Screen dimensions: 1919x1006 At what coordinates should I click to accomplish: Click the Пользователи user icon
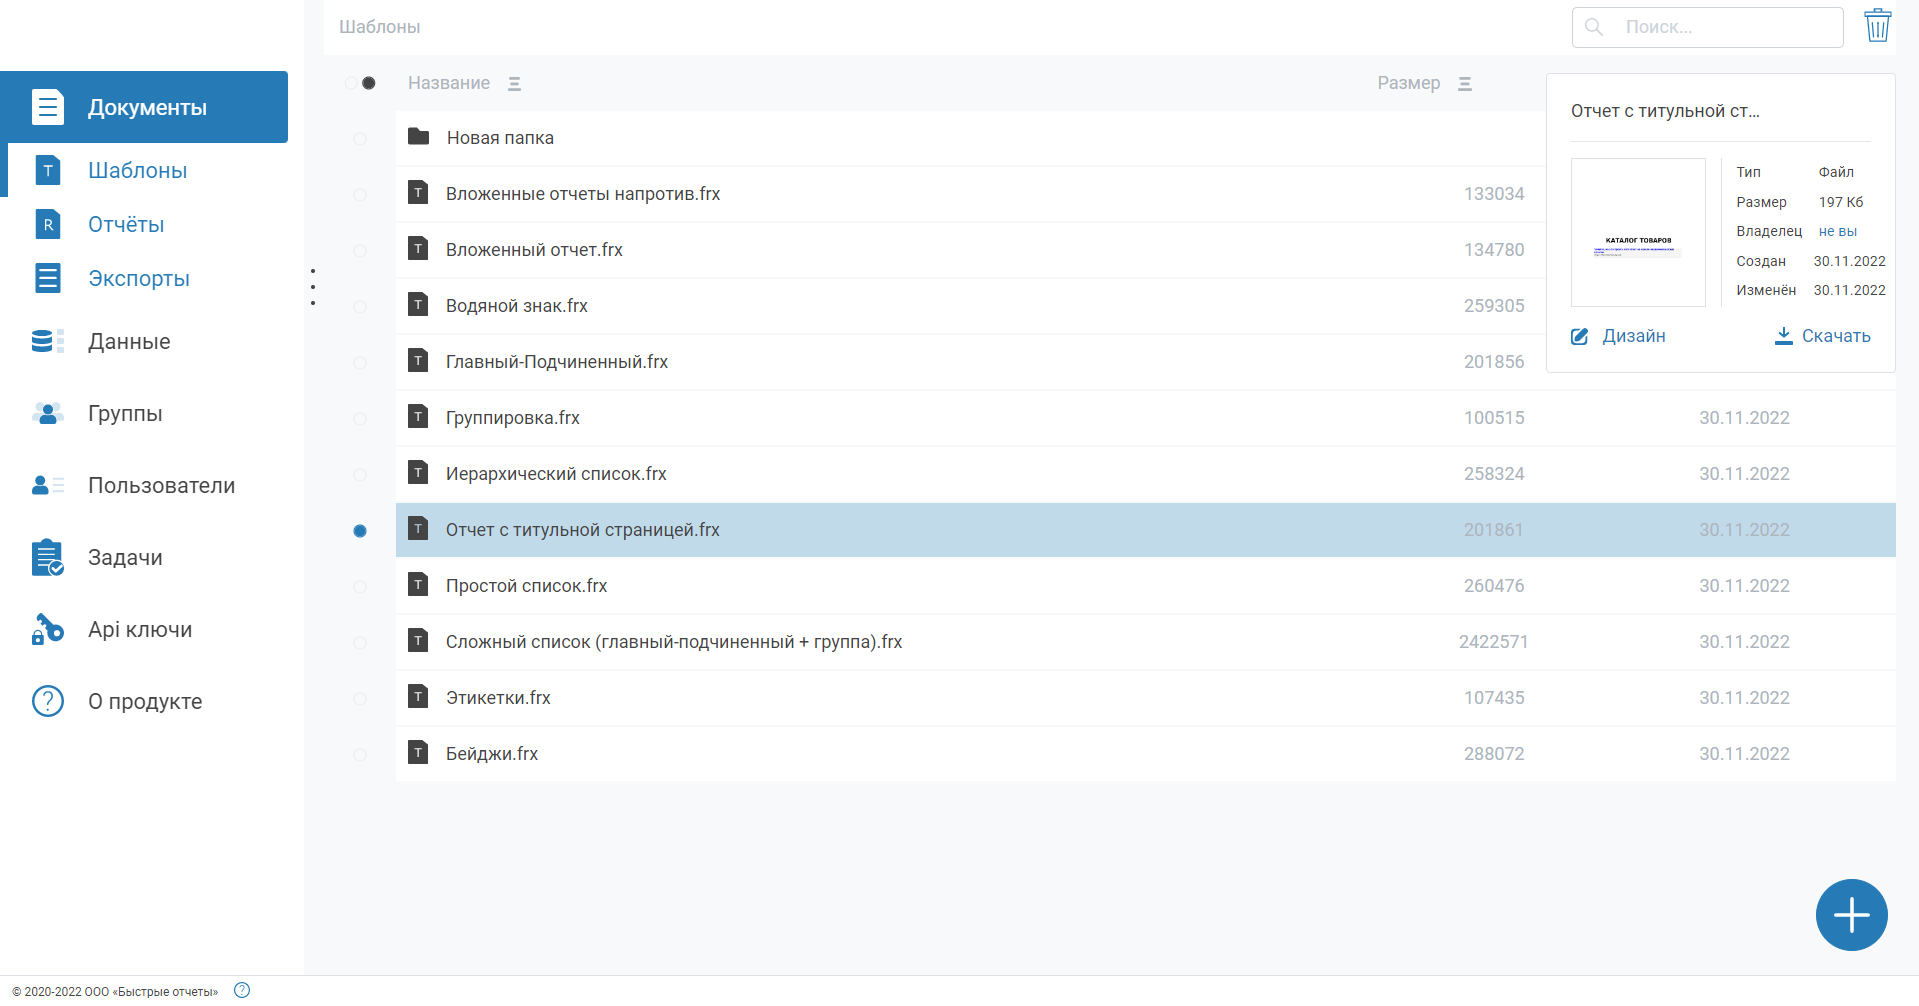pyautogui.click(x=47, y=486)
